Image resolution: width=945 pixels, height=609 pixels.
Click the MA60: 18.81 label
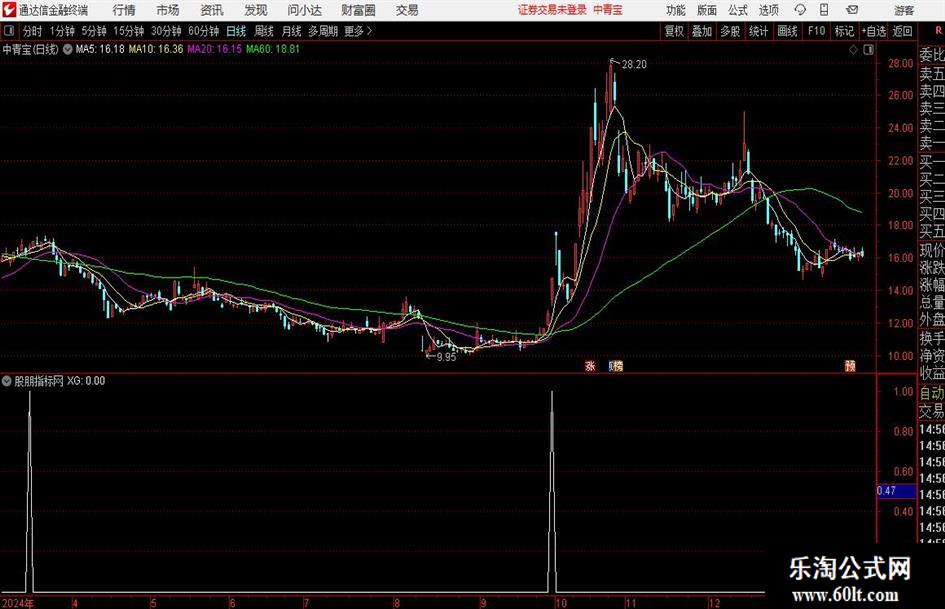click(272, 49)
